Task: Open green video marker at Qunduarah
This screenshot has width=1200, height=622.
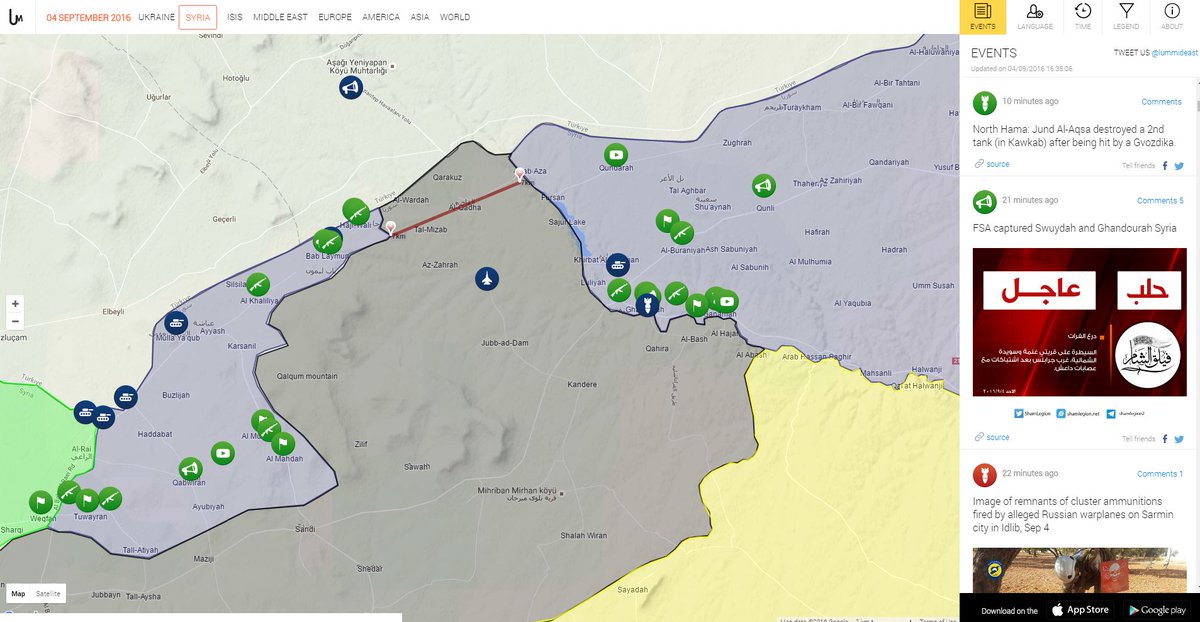Action: point(616,155)
